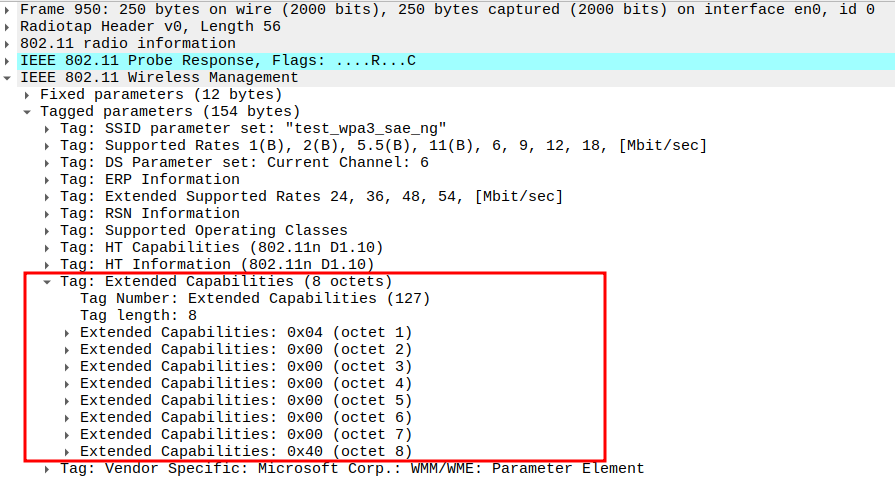This screenshot has width=895, height=480.
Task: Expand the Vendor Specific Microsoft WMM/WME tag
Action: pyautogui.click(x=48, y=469)
